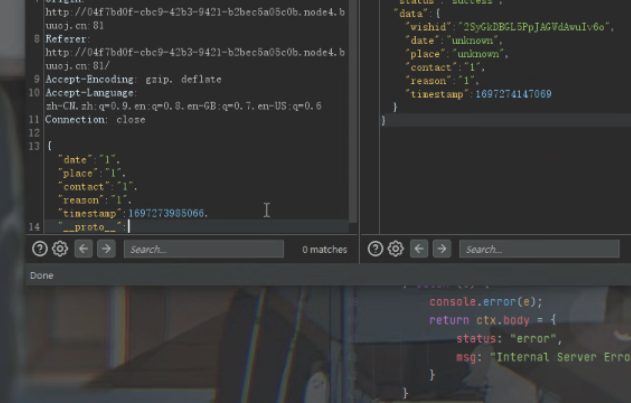
Task: Open response search settings gear
Action: [x=396, y=249]
